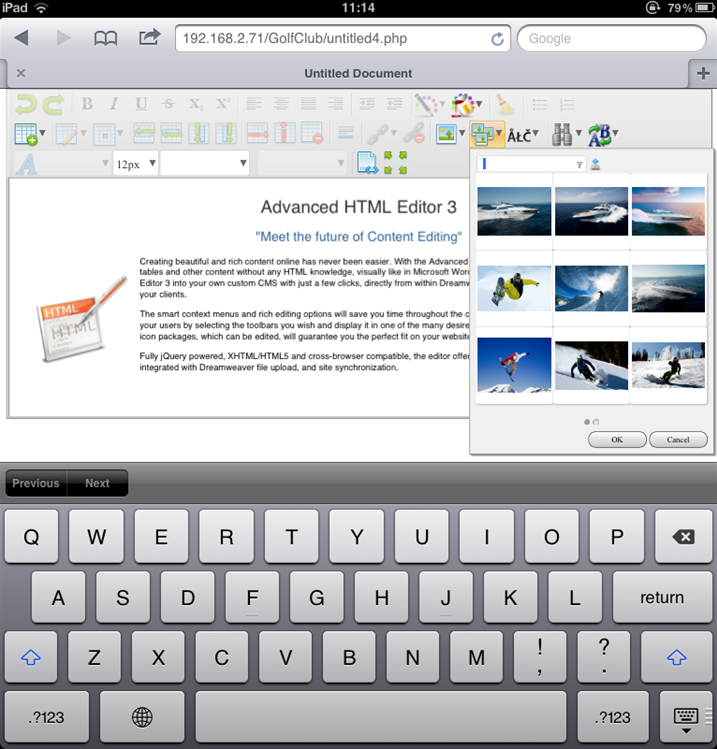Click the upload image icon in gallery
Screen dimensions: 717x749
(x=595, y=165)
